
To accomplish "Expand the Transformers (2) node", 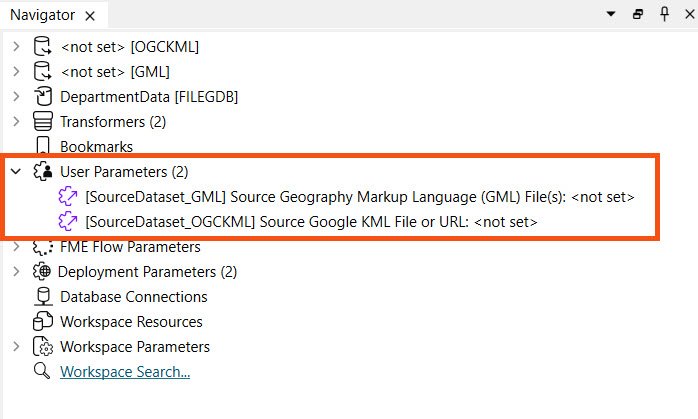I will coord(15,122).
